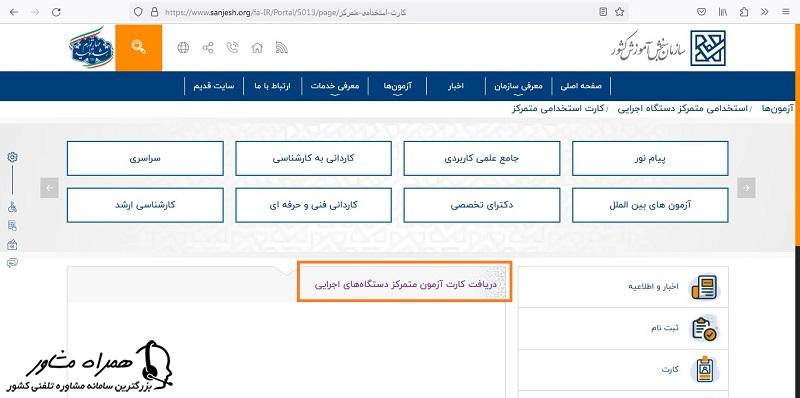Expand آزمون‌ها menu

point(397,86)
